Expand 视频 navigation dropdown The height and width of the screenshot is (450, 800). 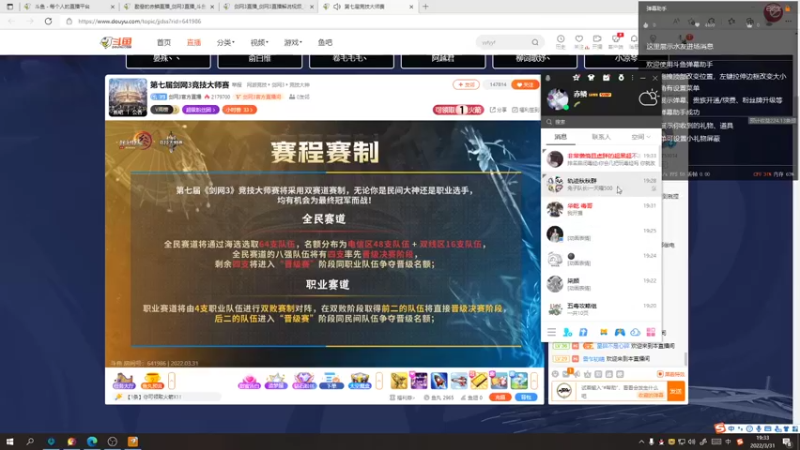pyautogui.click(x=259, y=42)
